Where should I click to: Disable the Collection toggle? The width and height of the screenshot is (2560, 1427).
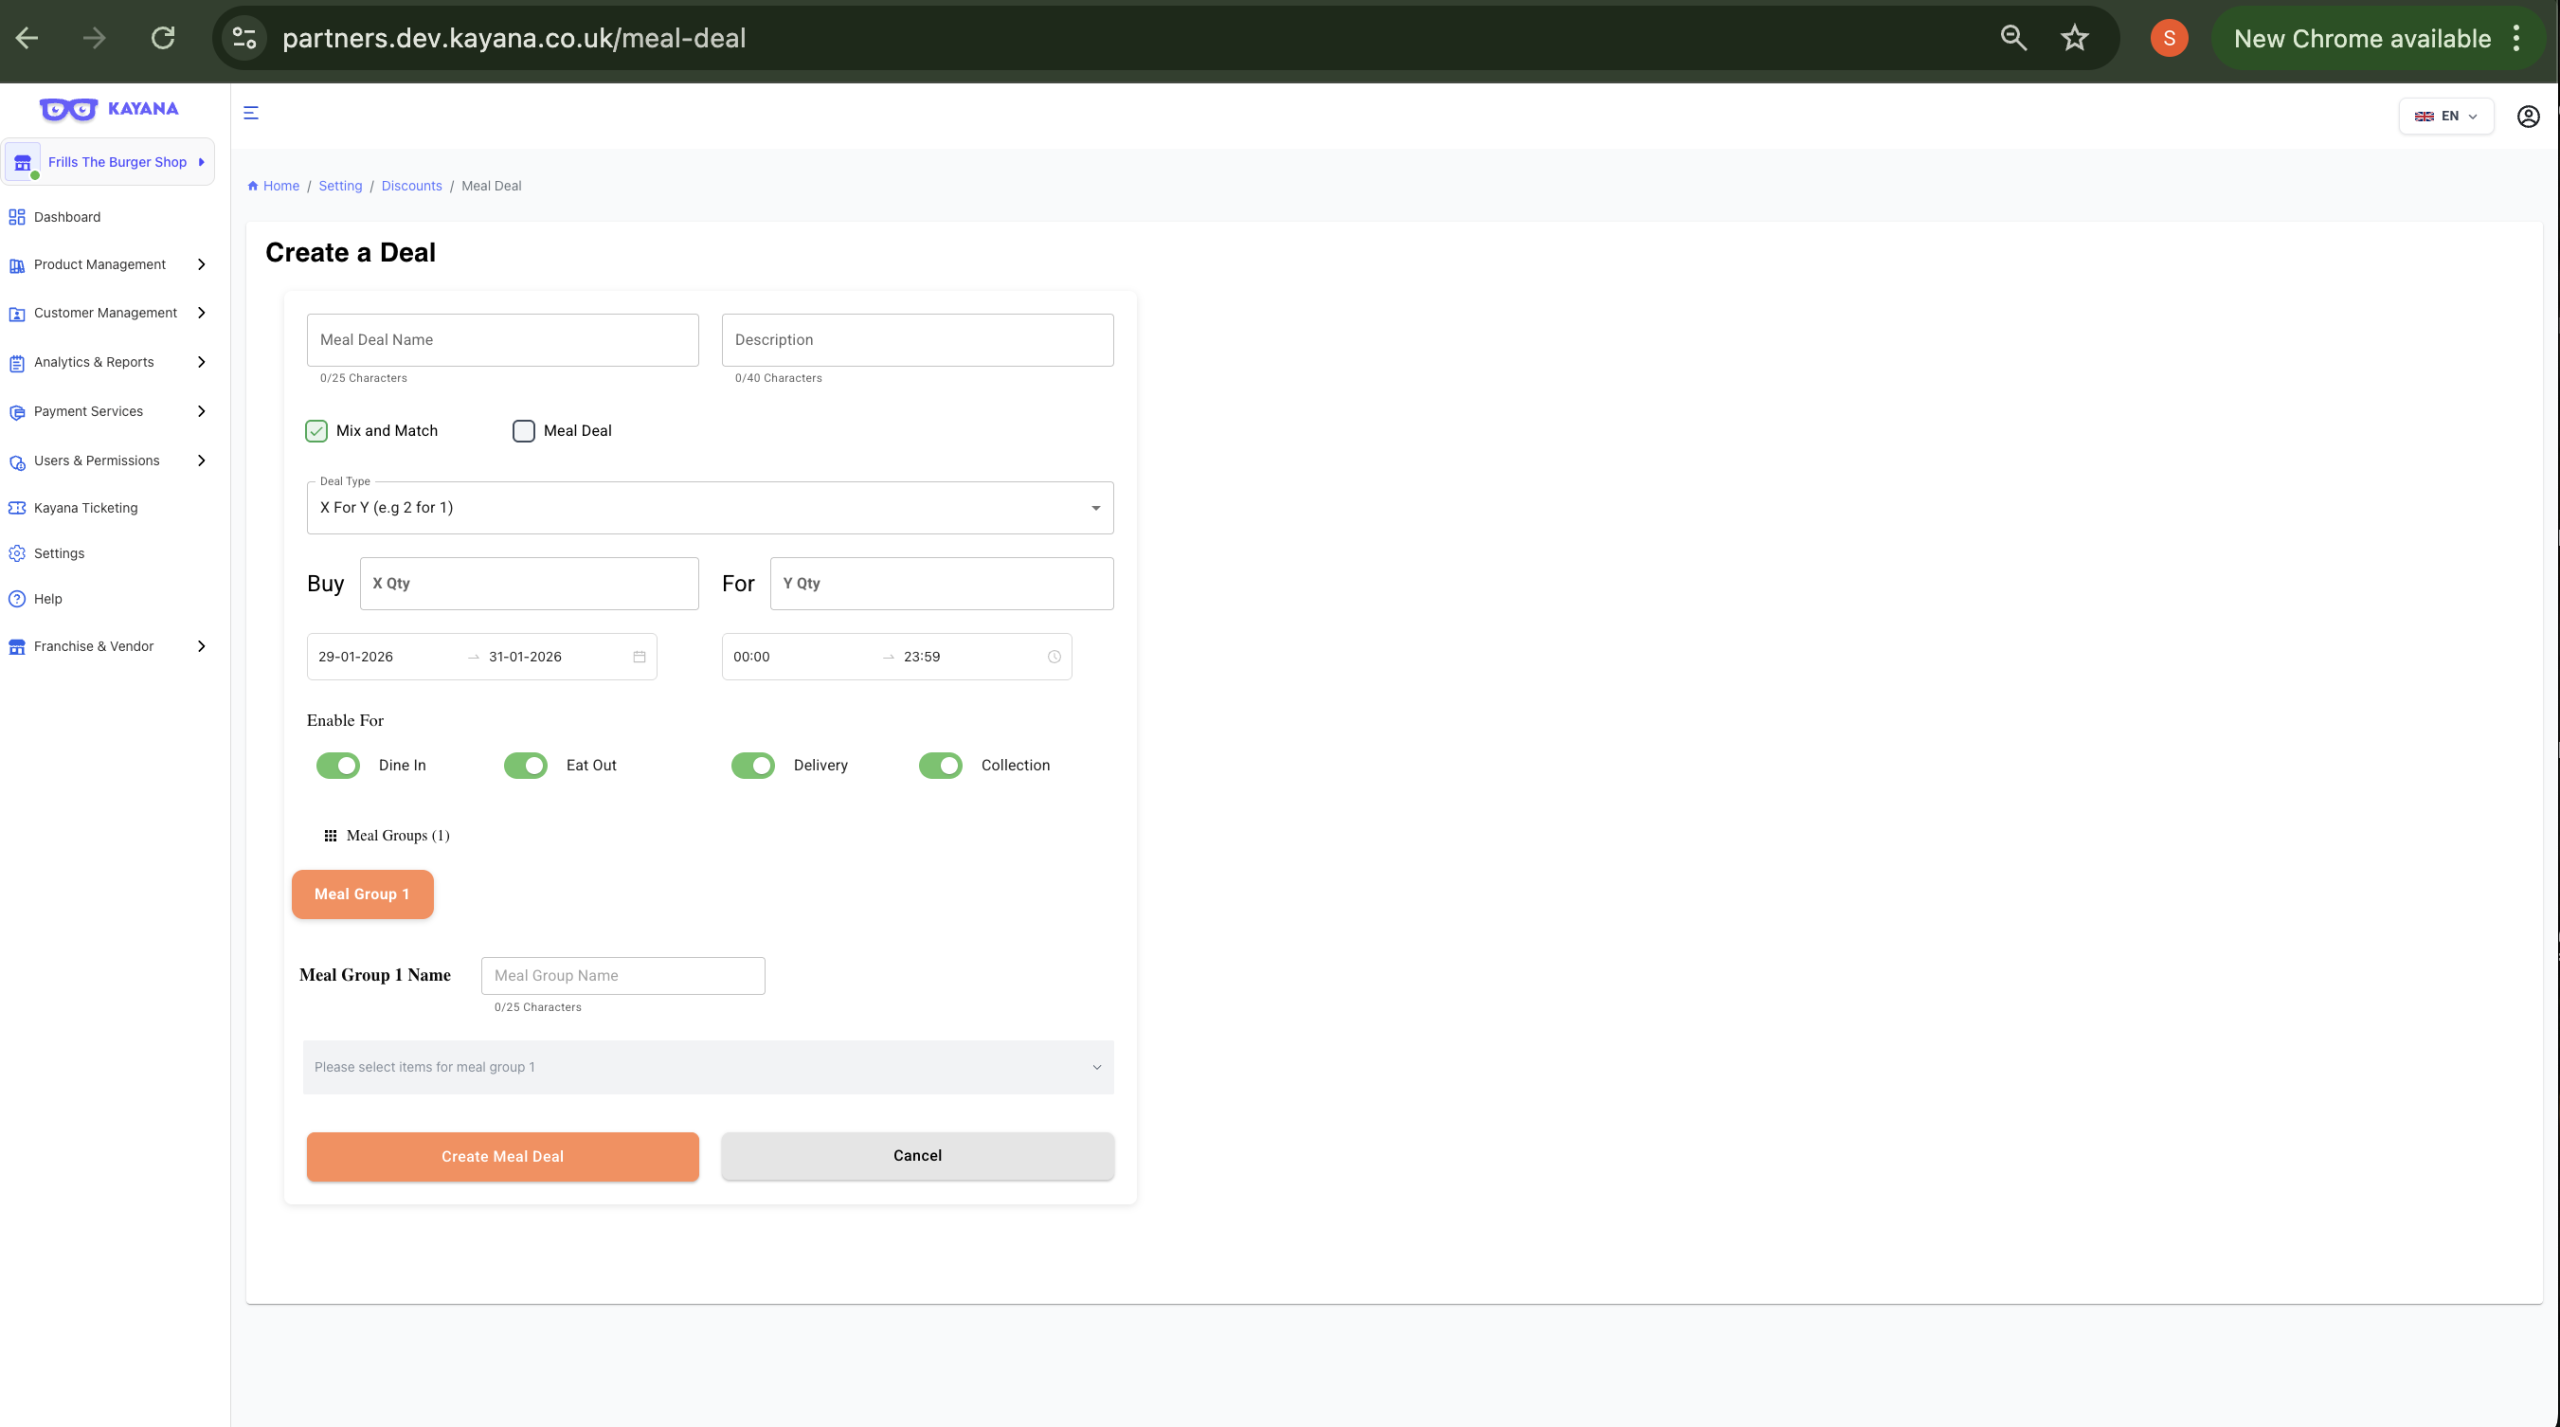click(941, 766)
